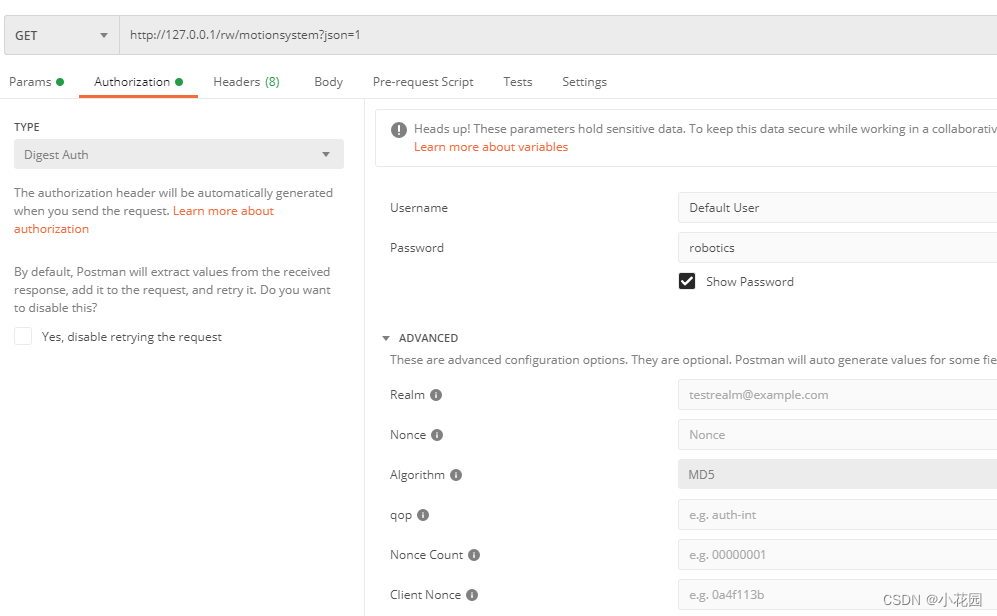997x616 pixels.
Task: Open the GET method dropdown
Action: tap(61, 35)
